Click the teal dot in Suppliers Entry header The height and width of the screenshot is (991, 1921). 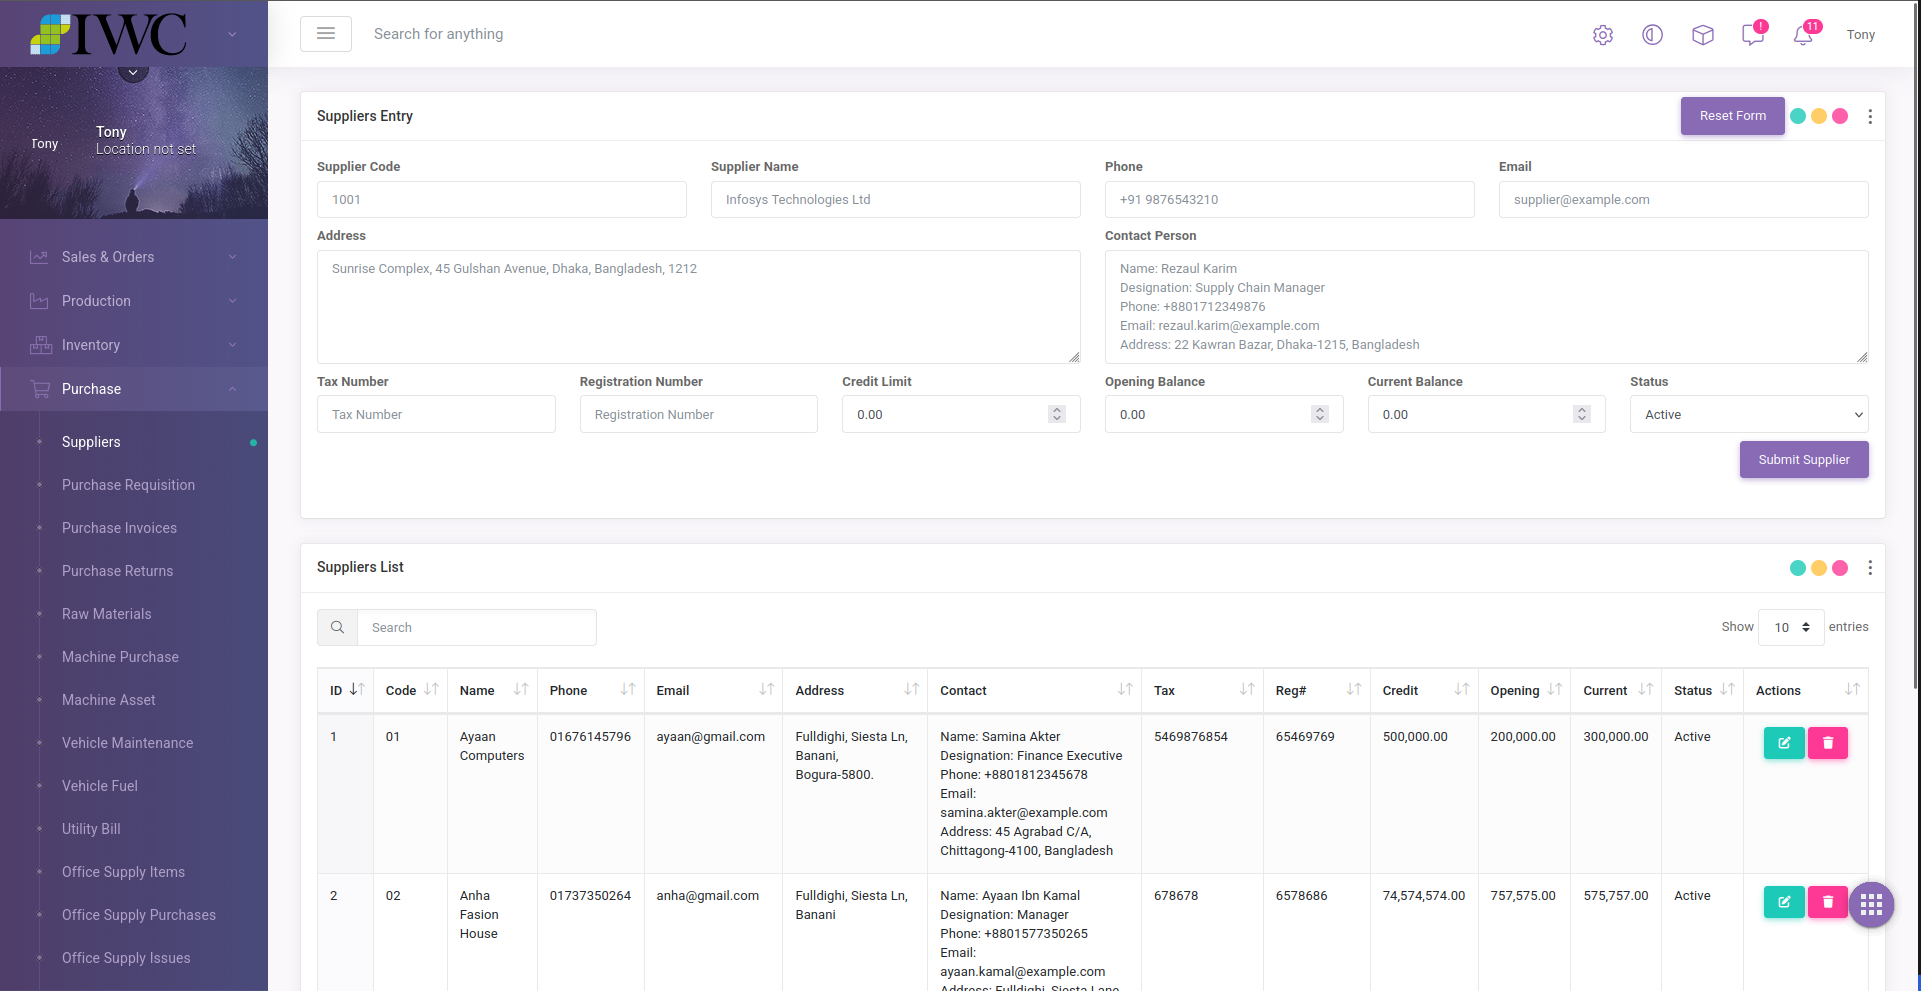coord(1798,116)
